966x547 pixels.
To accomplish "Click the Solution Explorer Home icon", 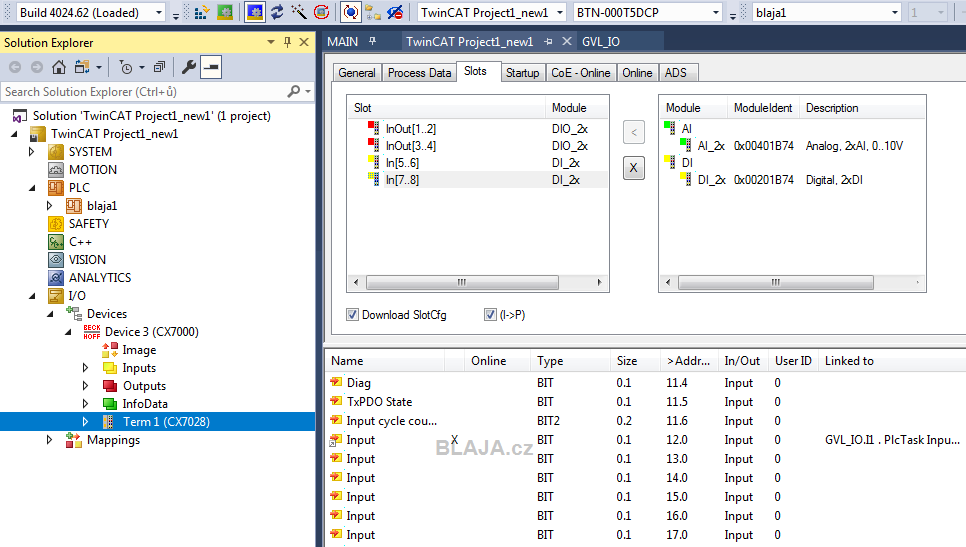I will [x=59, y=67].
